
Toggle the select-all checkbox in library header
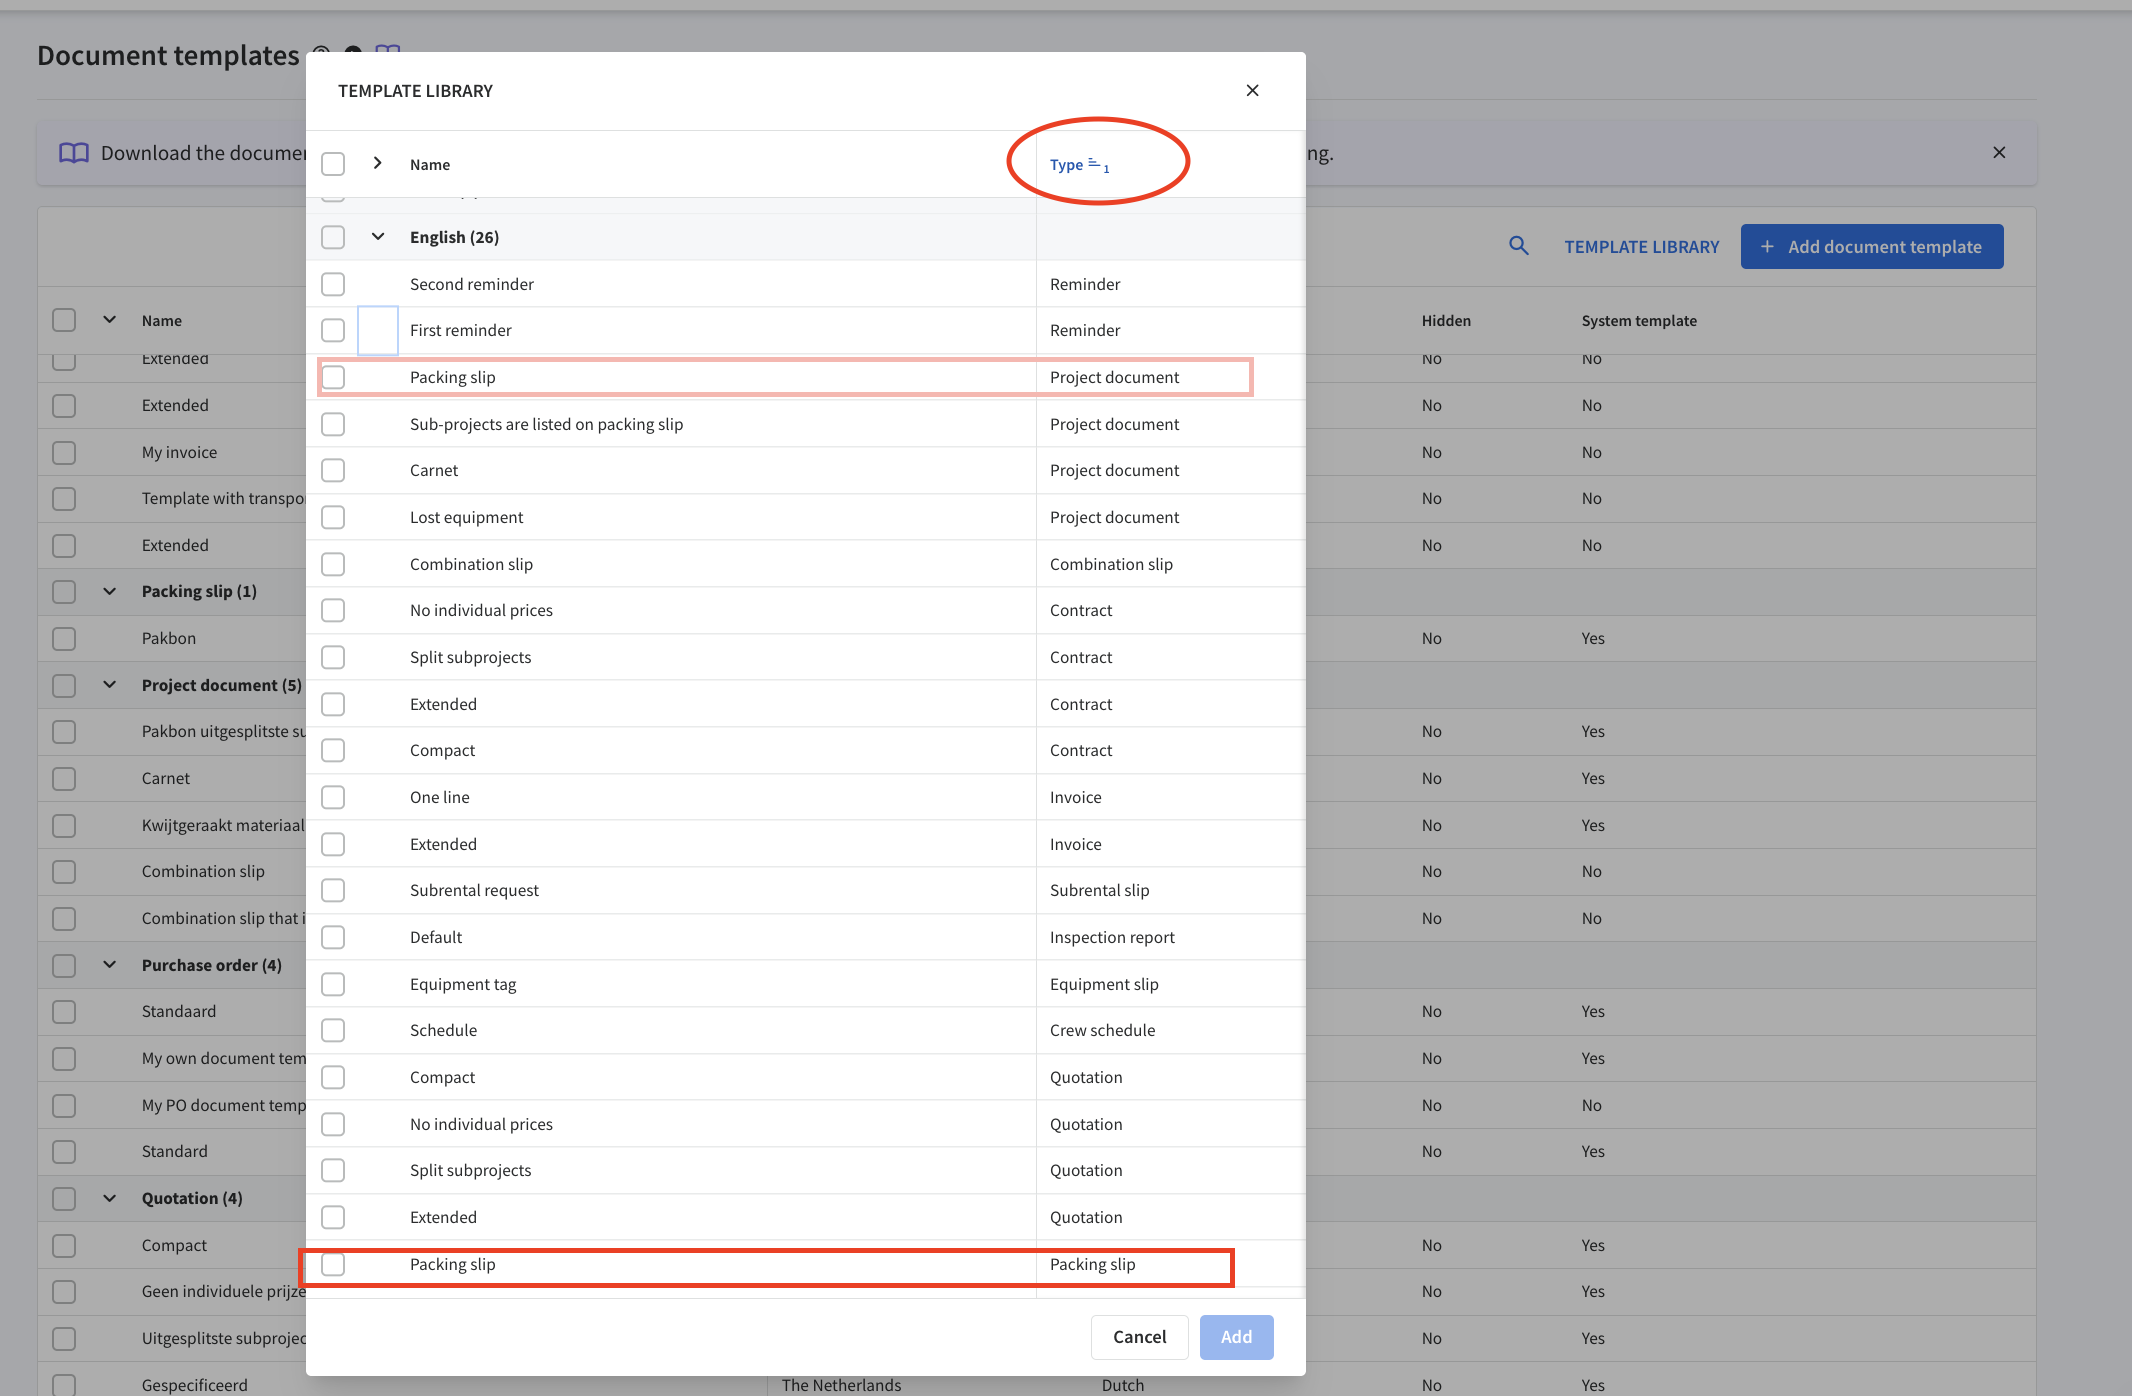333,164
